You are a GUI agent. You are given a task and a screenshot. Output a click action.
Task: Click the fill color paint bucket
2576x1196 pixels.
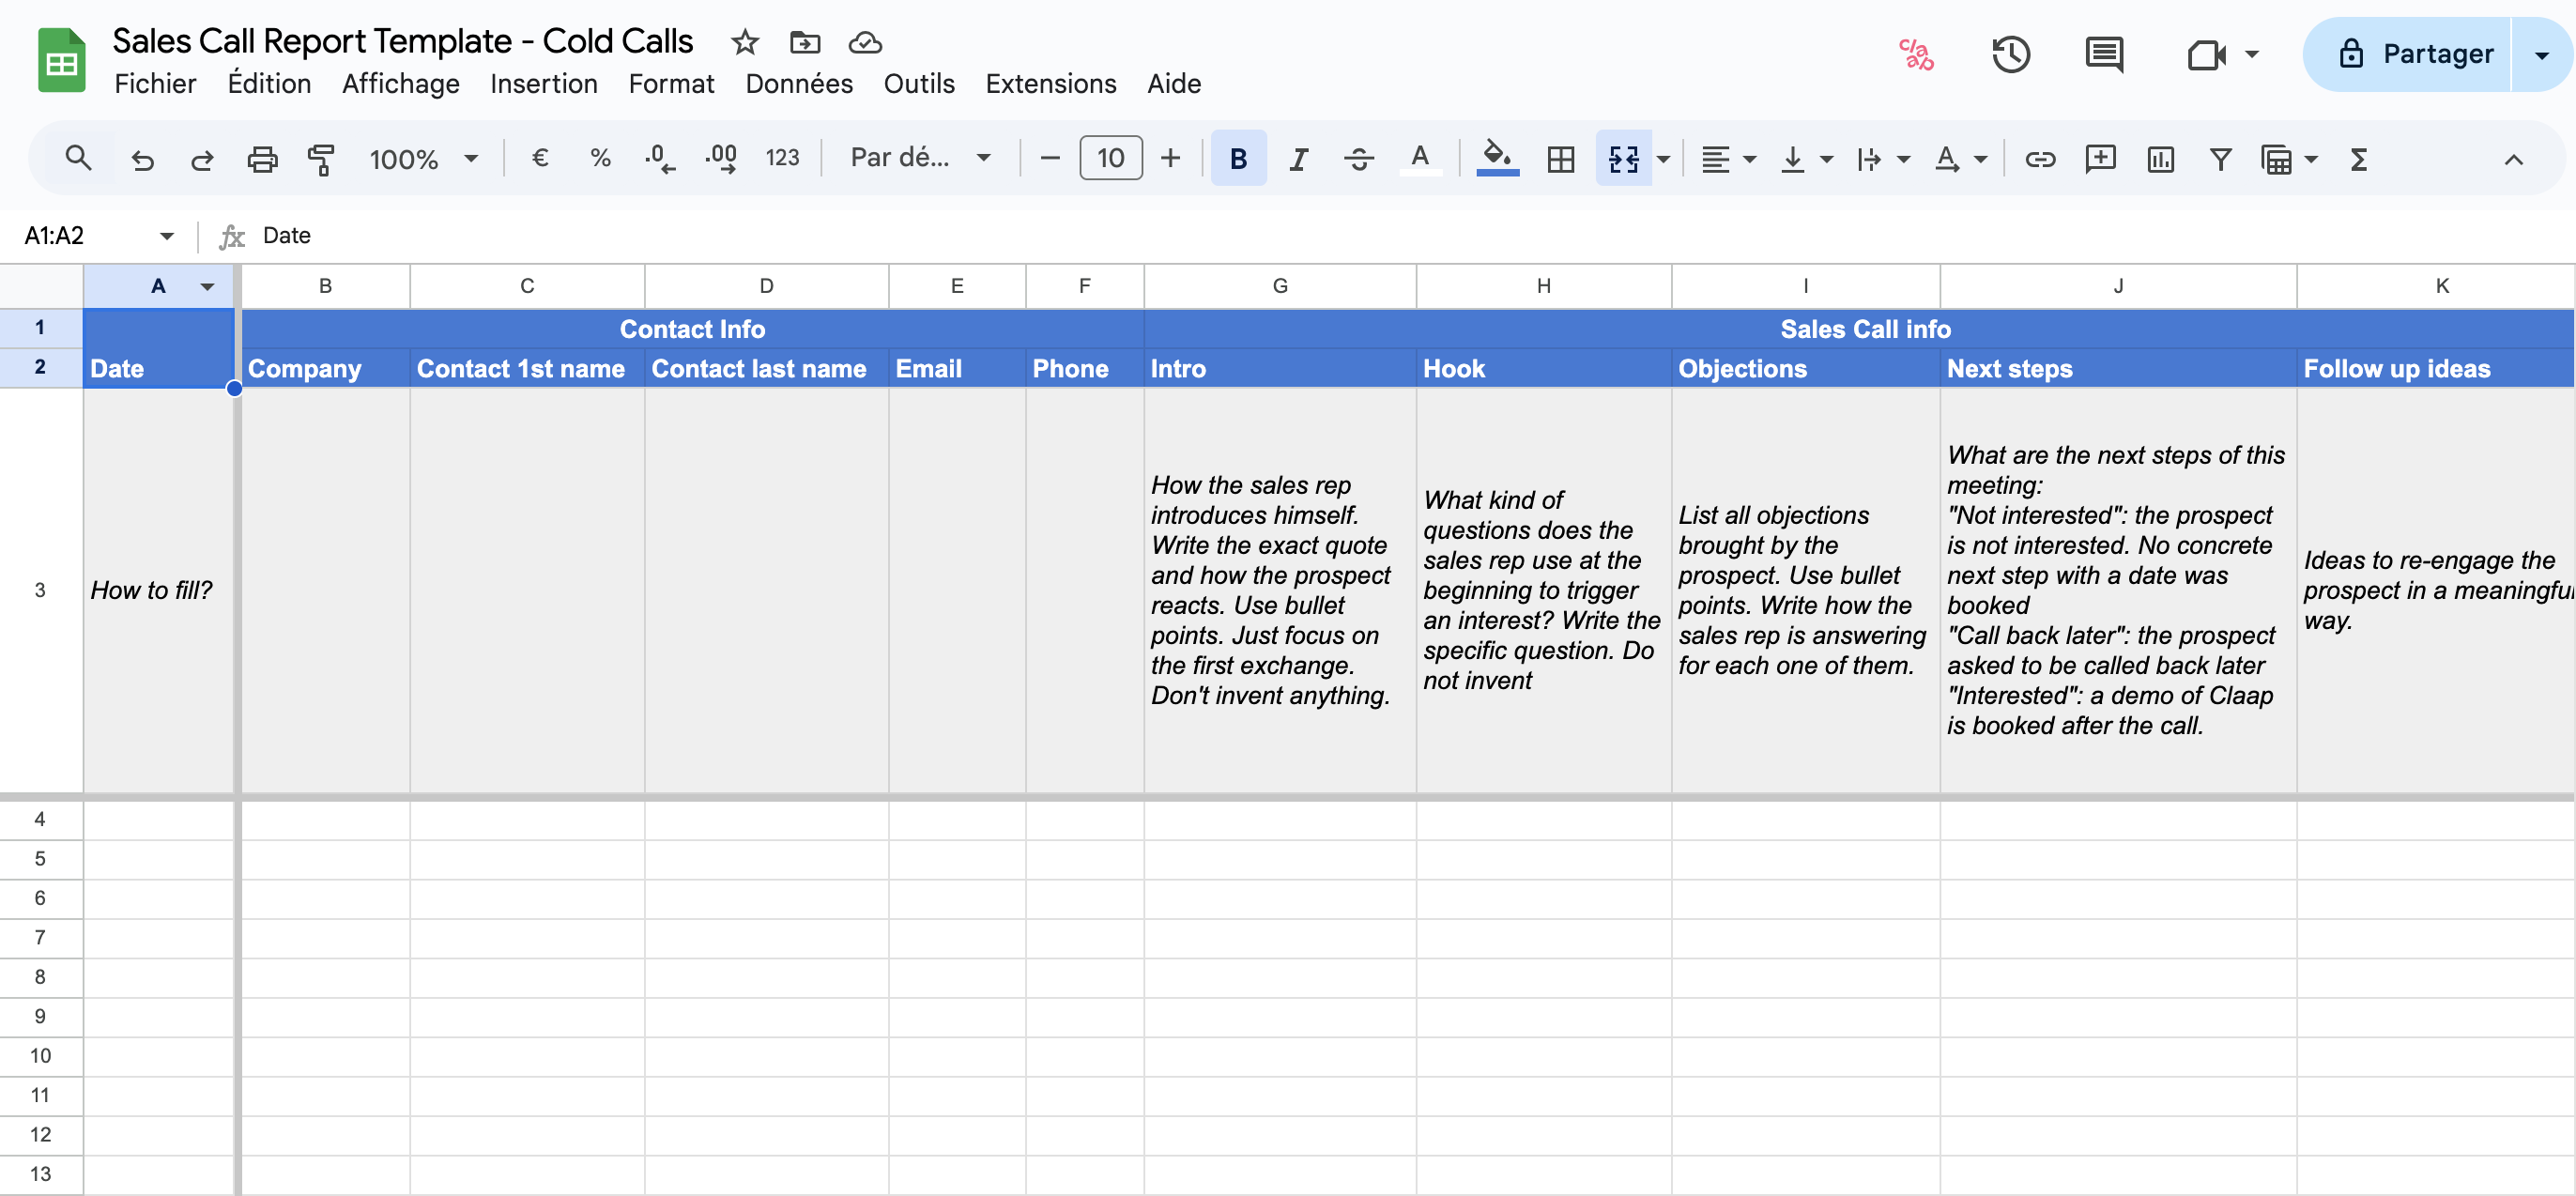tap(1496, 157)
